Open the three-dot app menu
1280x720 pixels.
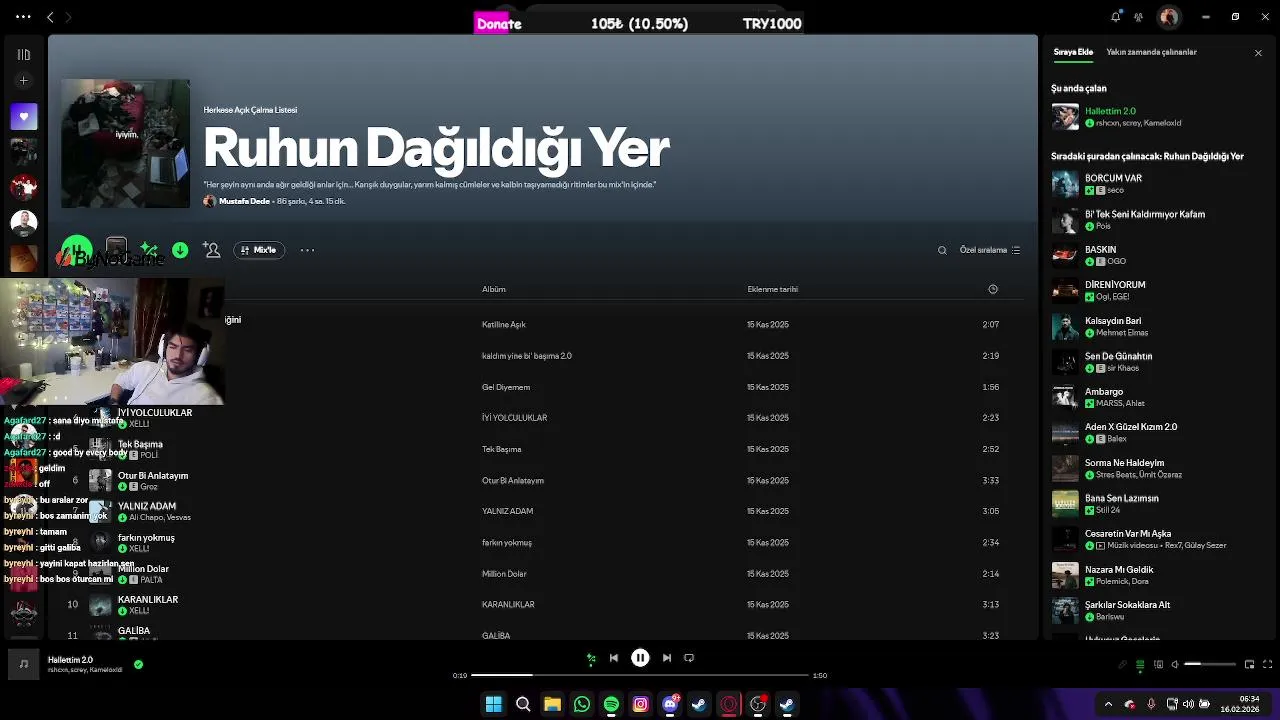pos(23,17)
